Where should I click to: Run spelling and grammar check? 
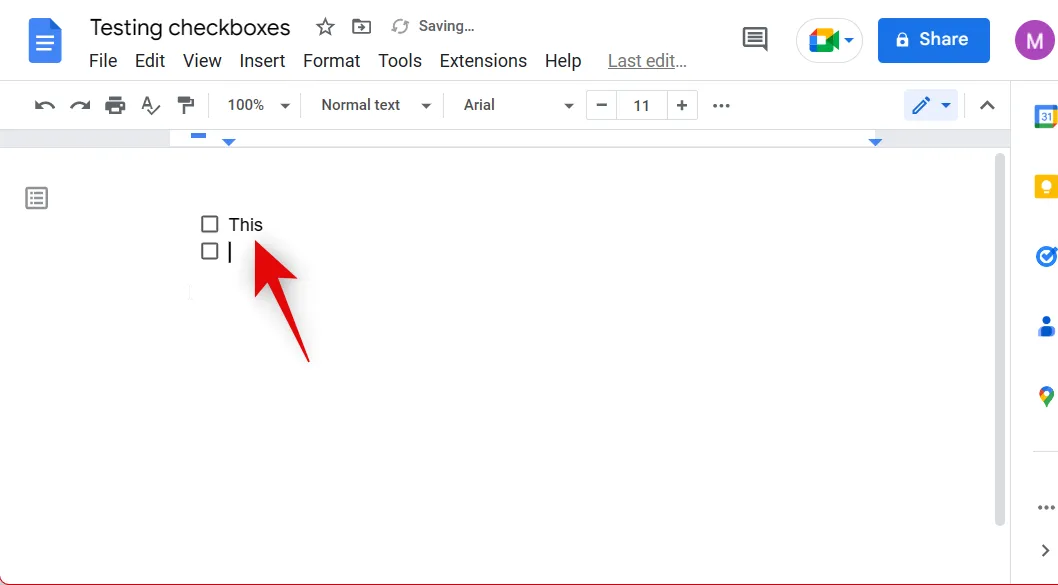click(x=150, y=105)
